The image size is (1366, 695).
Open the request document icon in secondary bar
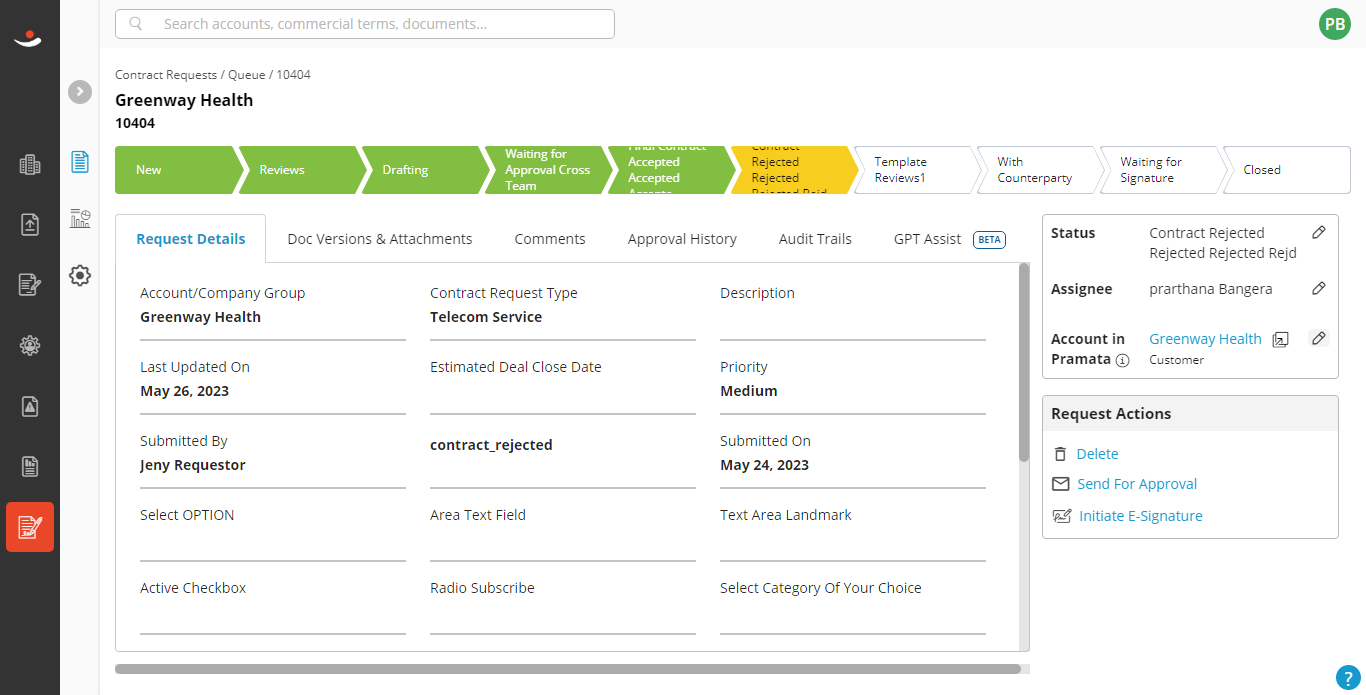80,162
